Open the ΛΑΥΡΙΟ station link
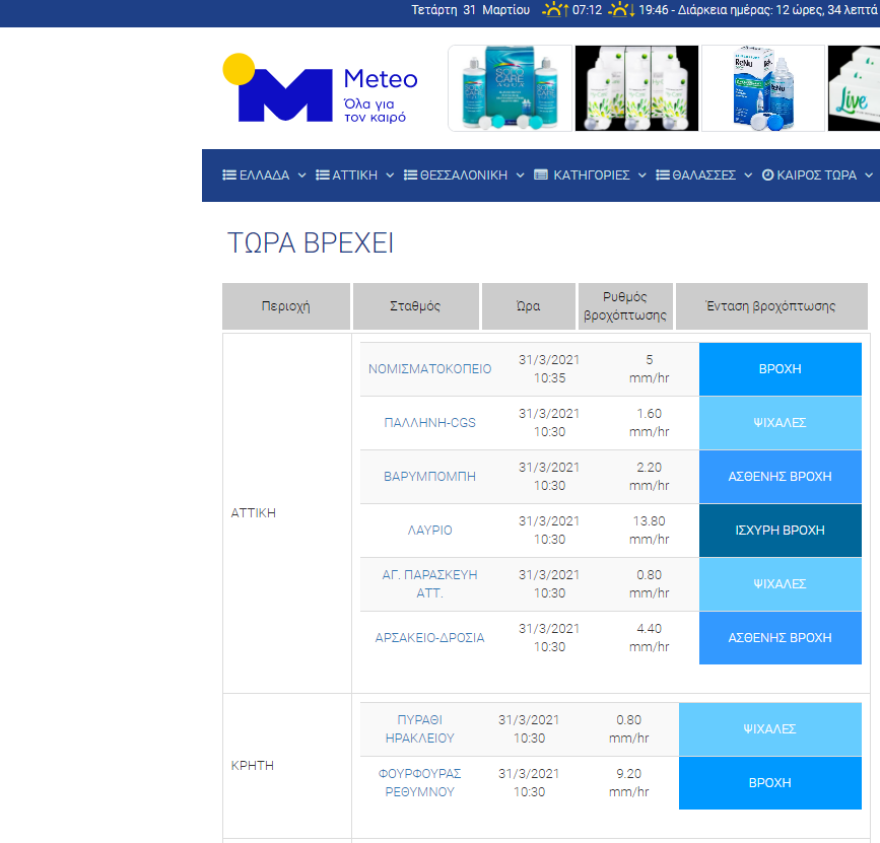The height and width of the screenshot is (843, 880). (430, 530)
